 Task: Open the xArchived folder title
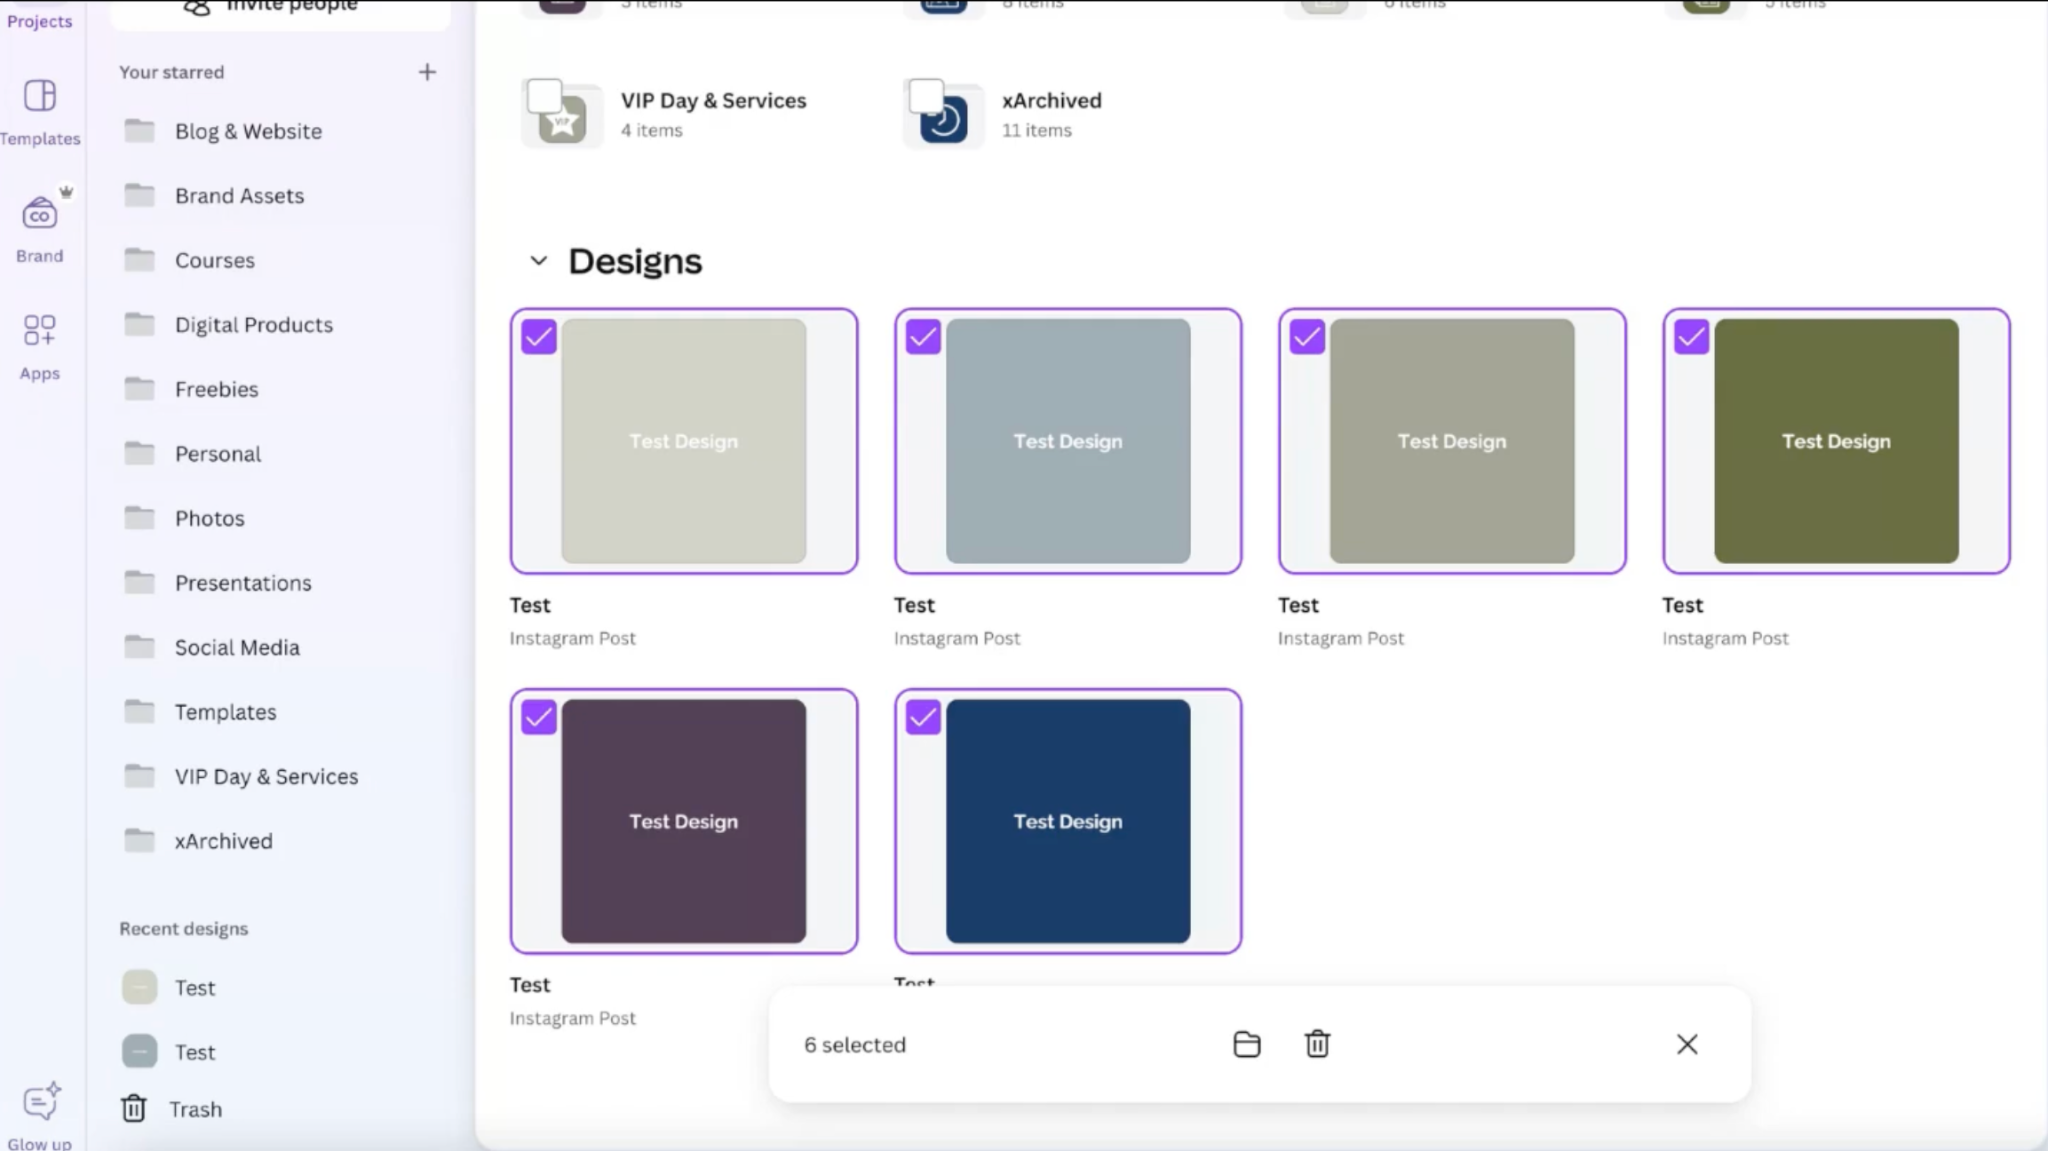(1052, 100)
